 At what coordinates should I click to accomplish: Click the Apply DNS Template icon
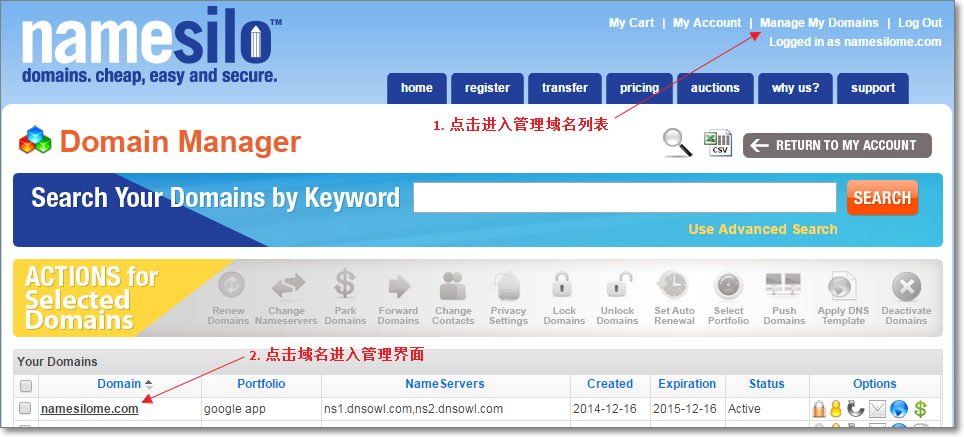pos(842,286)
